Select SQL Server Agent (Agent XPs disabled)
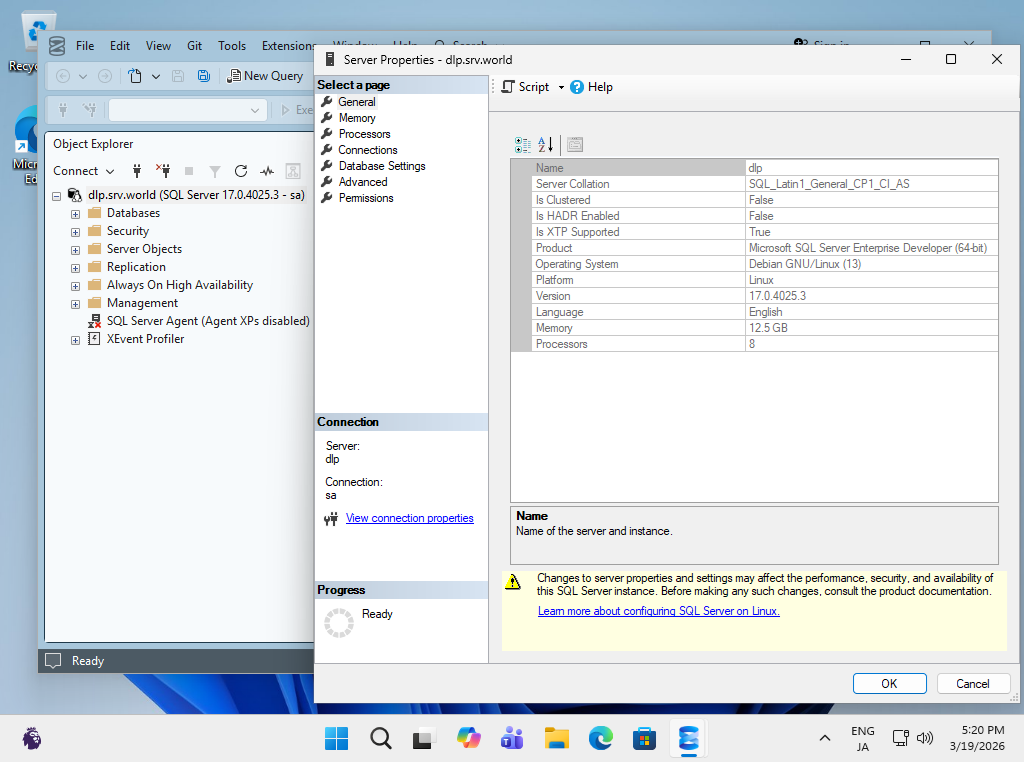This screenshot has width=1024, height=762. 208,321
